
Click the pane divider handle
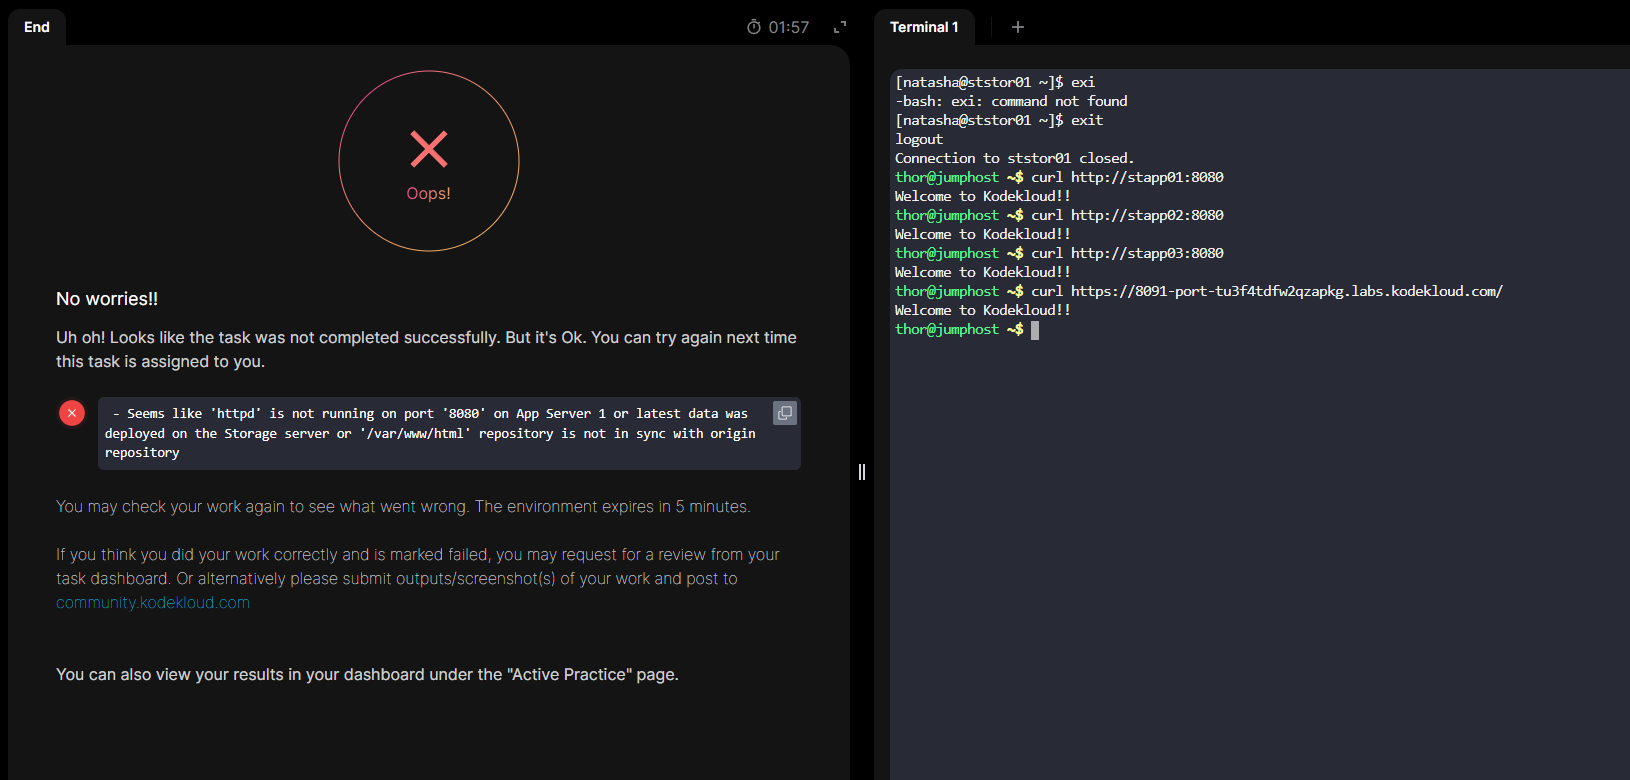(x=862, y=472)
